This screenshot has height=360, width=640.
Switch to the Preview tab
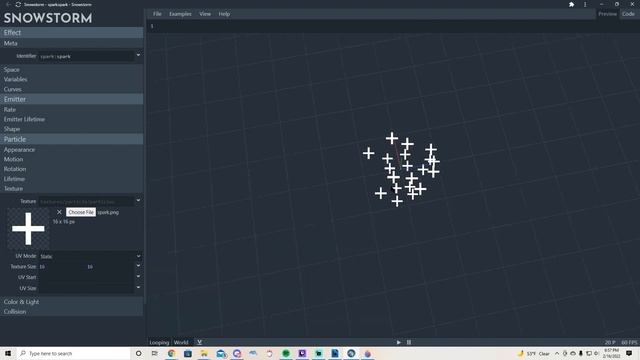tap(607, 14)
